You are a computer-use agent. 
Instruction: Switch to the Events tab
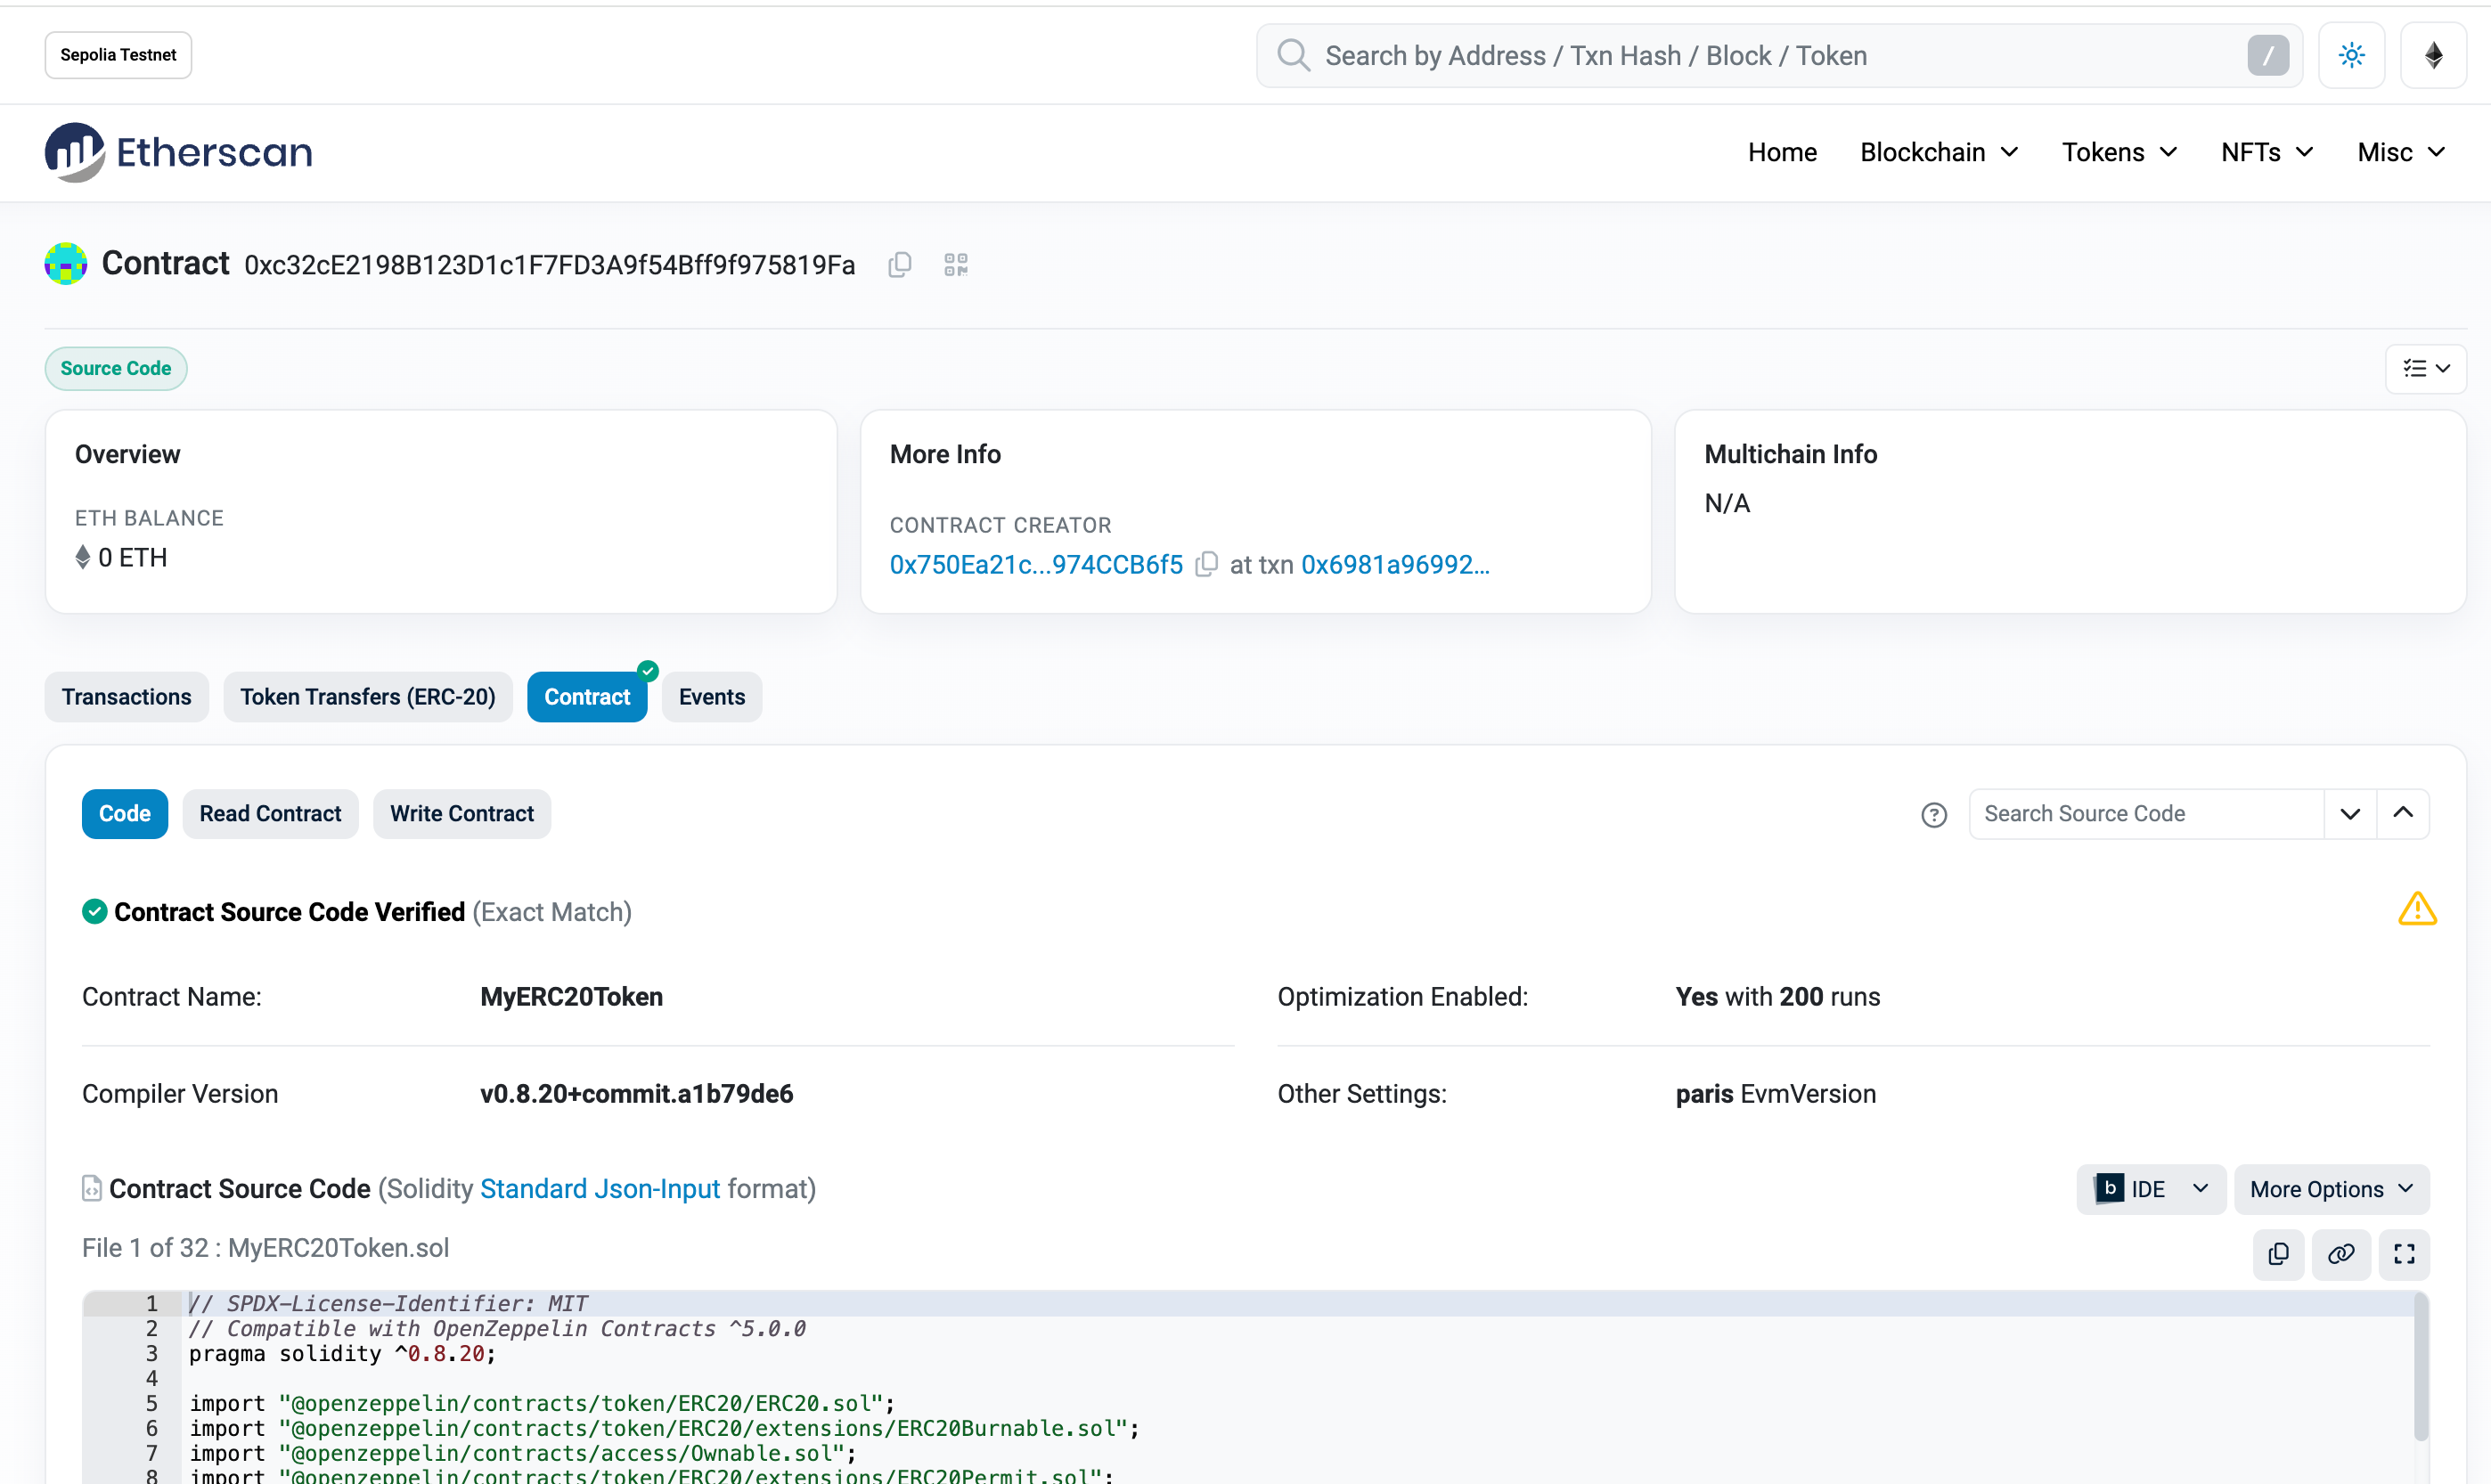point(712,697)
